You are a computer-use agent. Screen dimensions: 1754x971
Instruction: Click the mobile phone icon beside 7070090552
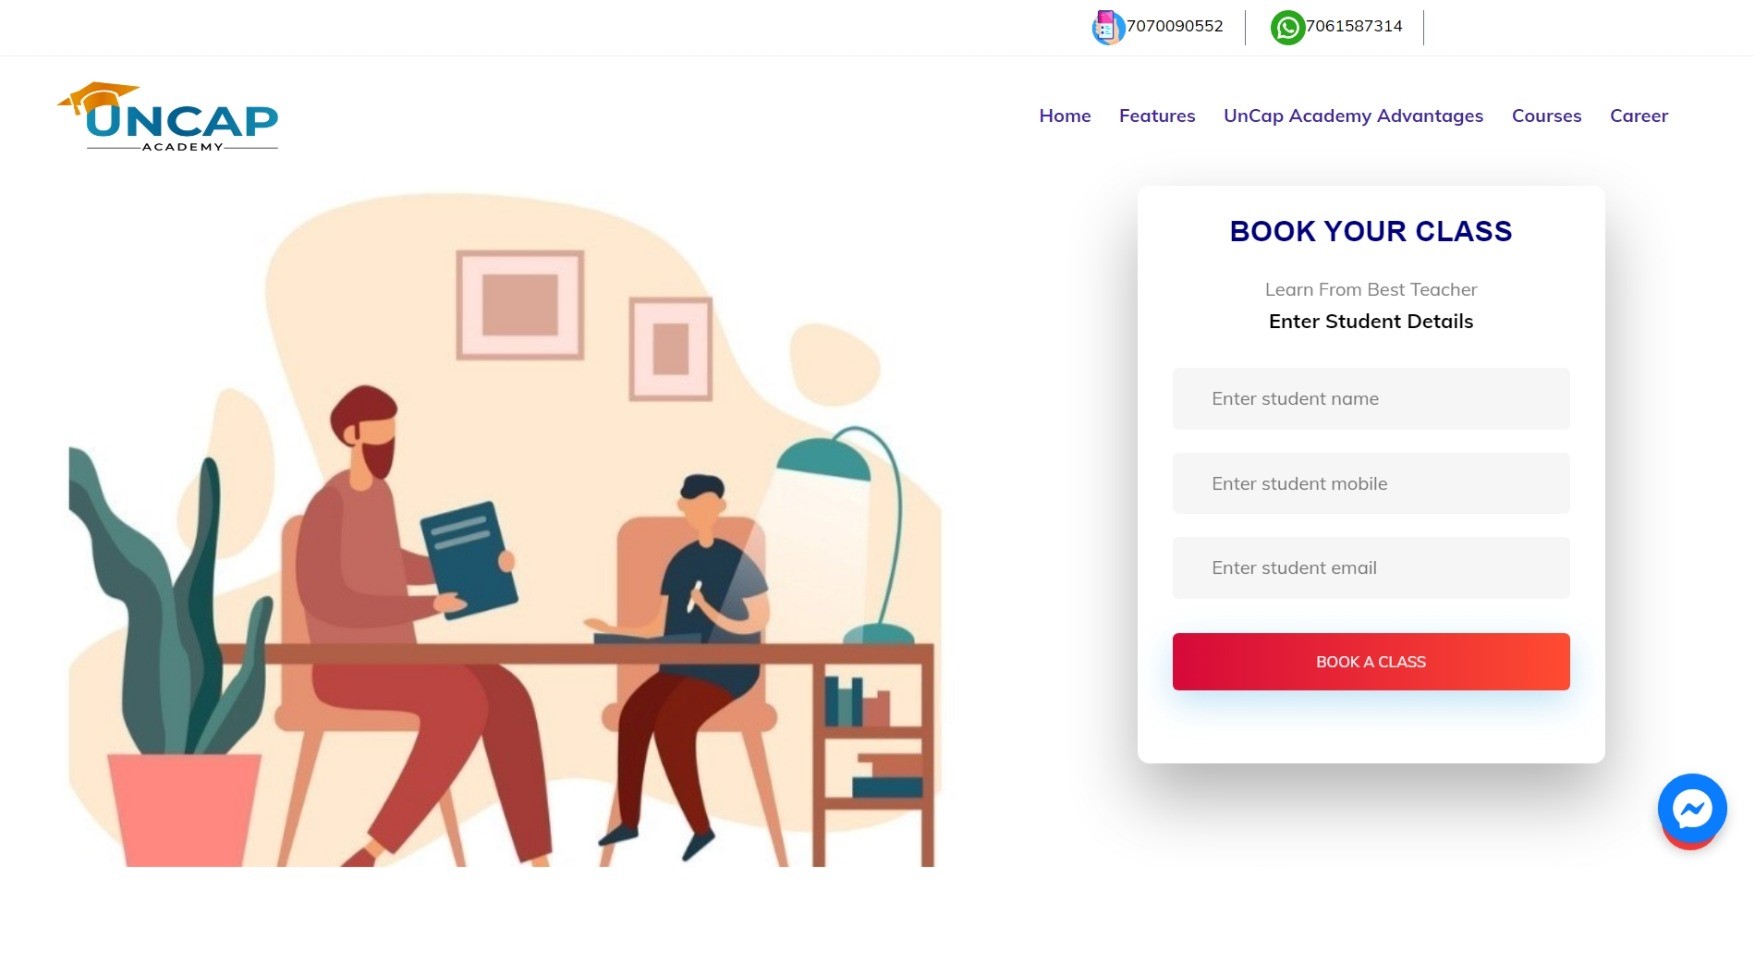[x=1107, y=27]
